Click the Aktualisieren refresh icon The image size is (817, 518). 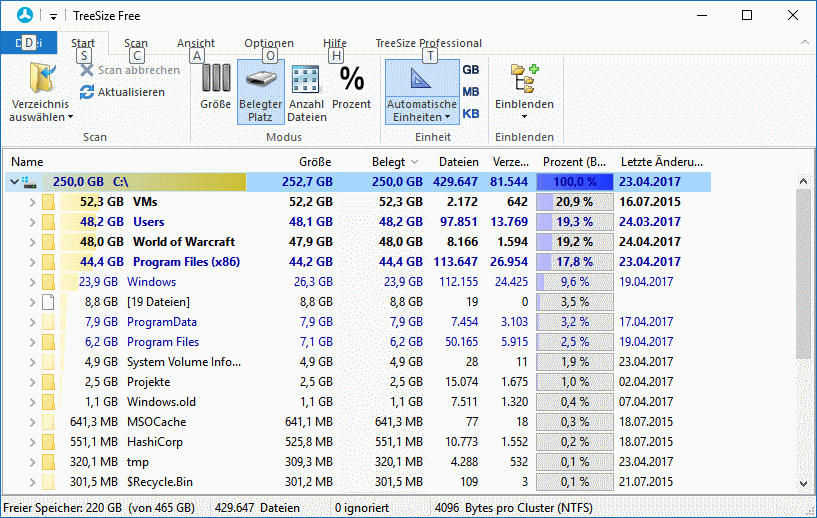pyautogui.click(x=87, y=92)
